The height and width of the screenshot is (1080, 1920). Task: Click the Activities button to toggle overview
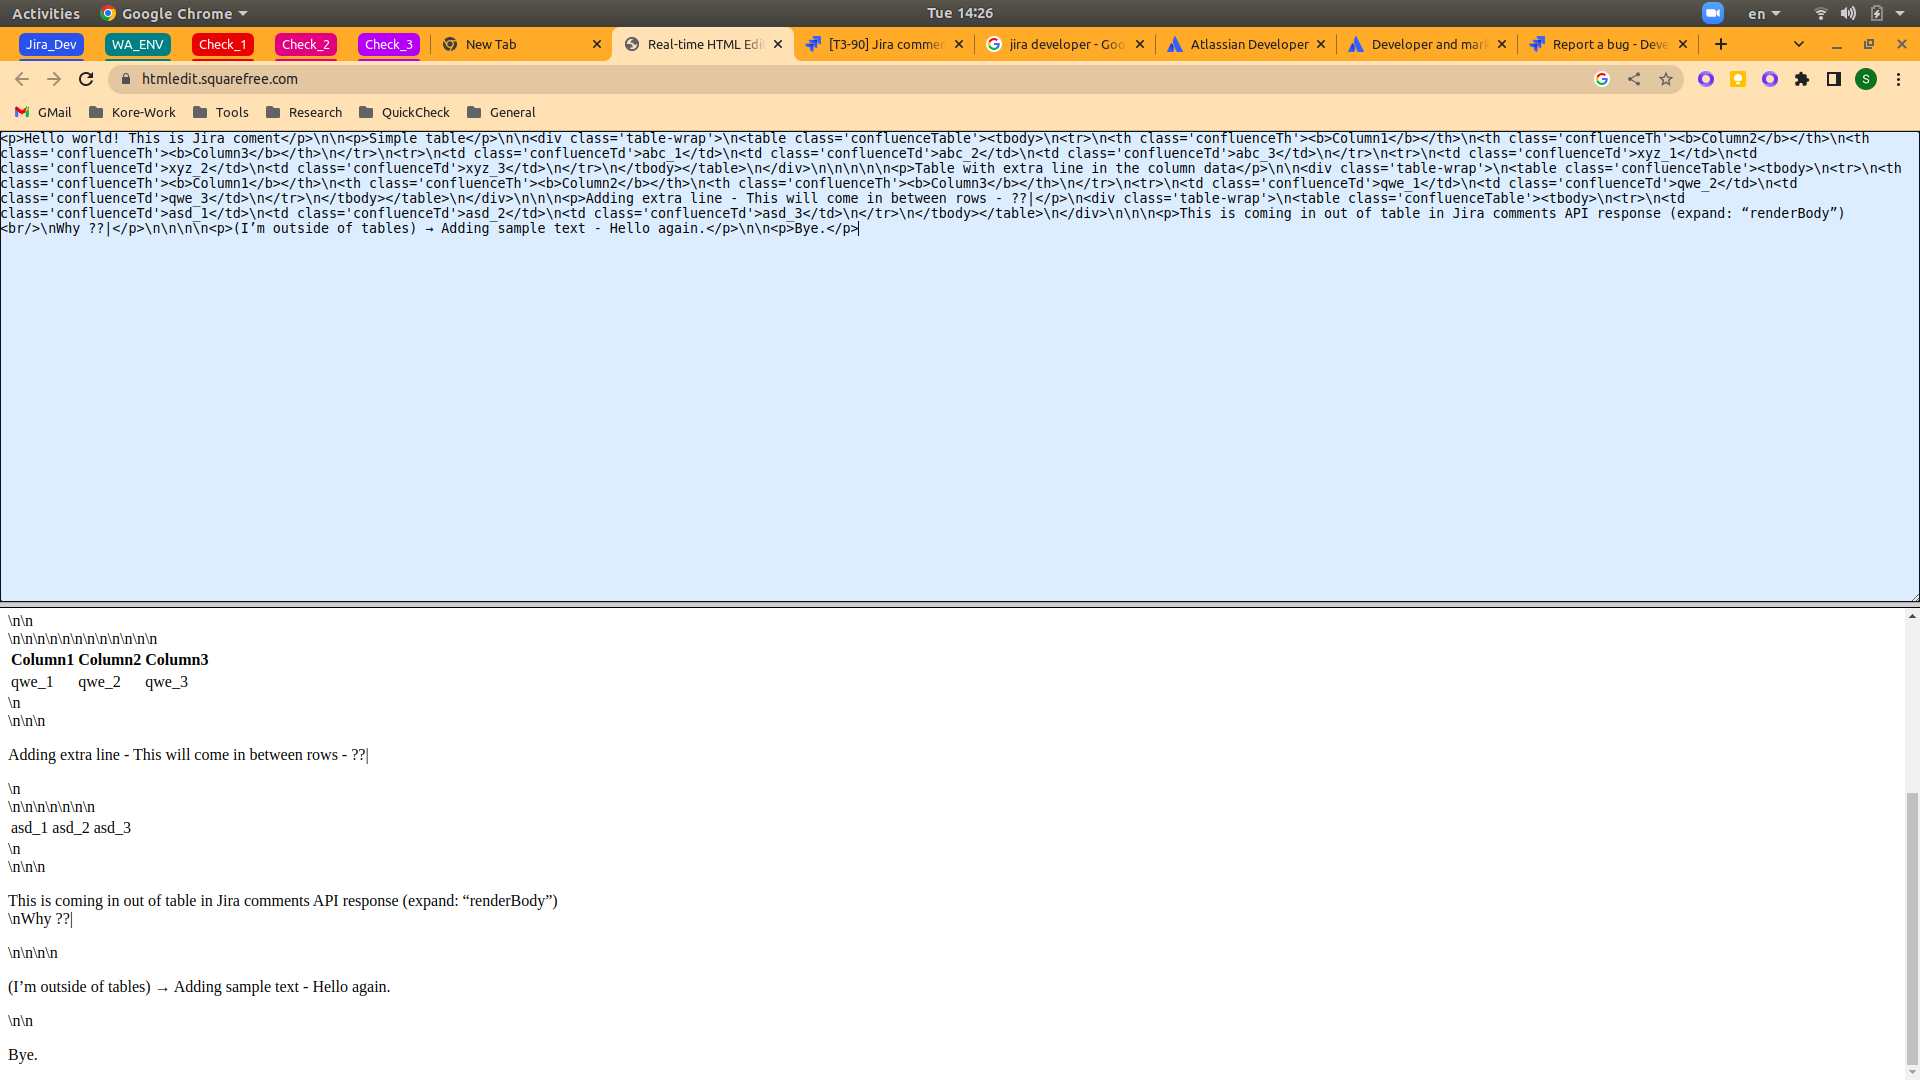coord(45,13)
